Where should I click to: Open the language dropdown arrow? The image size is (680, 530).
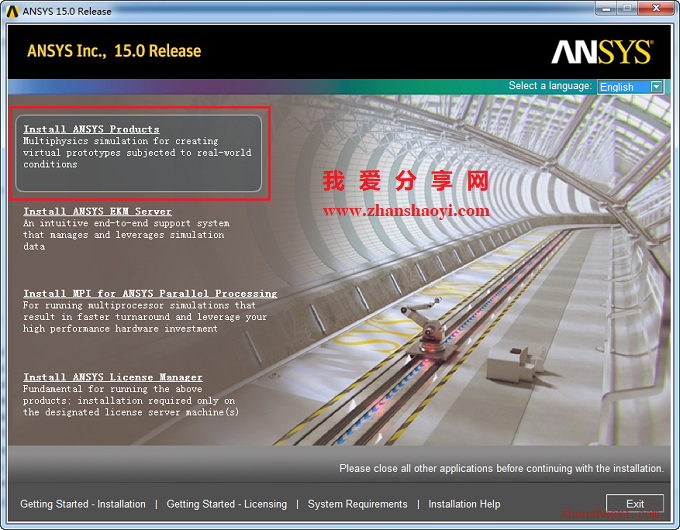(x=657, y=87)
